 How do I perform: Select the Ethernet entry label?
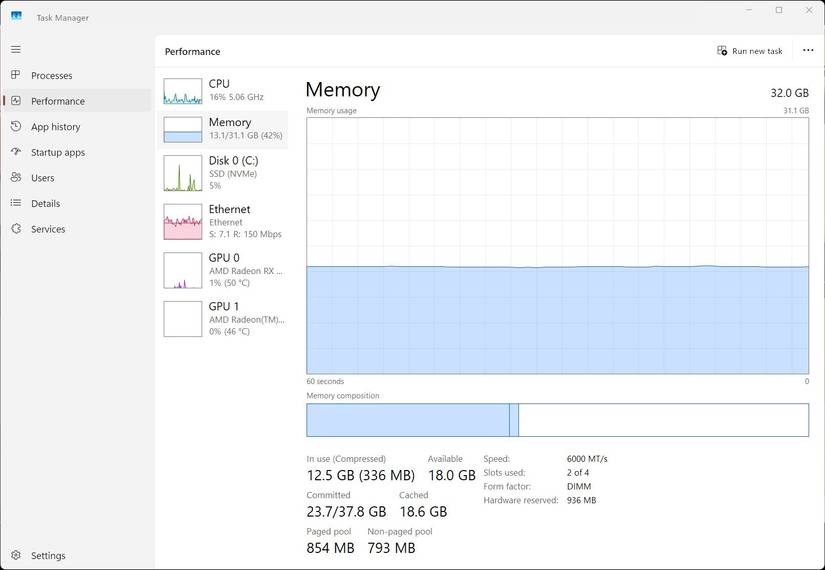pos(229,209)
